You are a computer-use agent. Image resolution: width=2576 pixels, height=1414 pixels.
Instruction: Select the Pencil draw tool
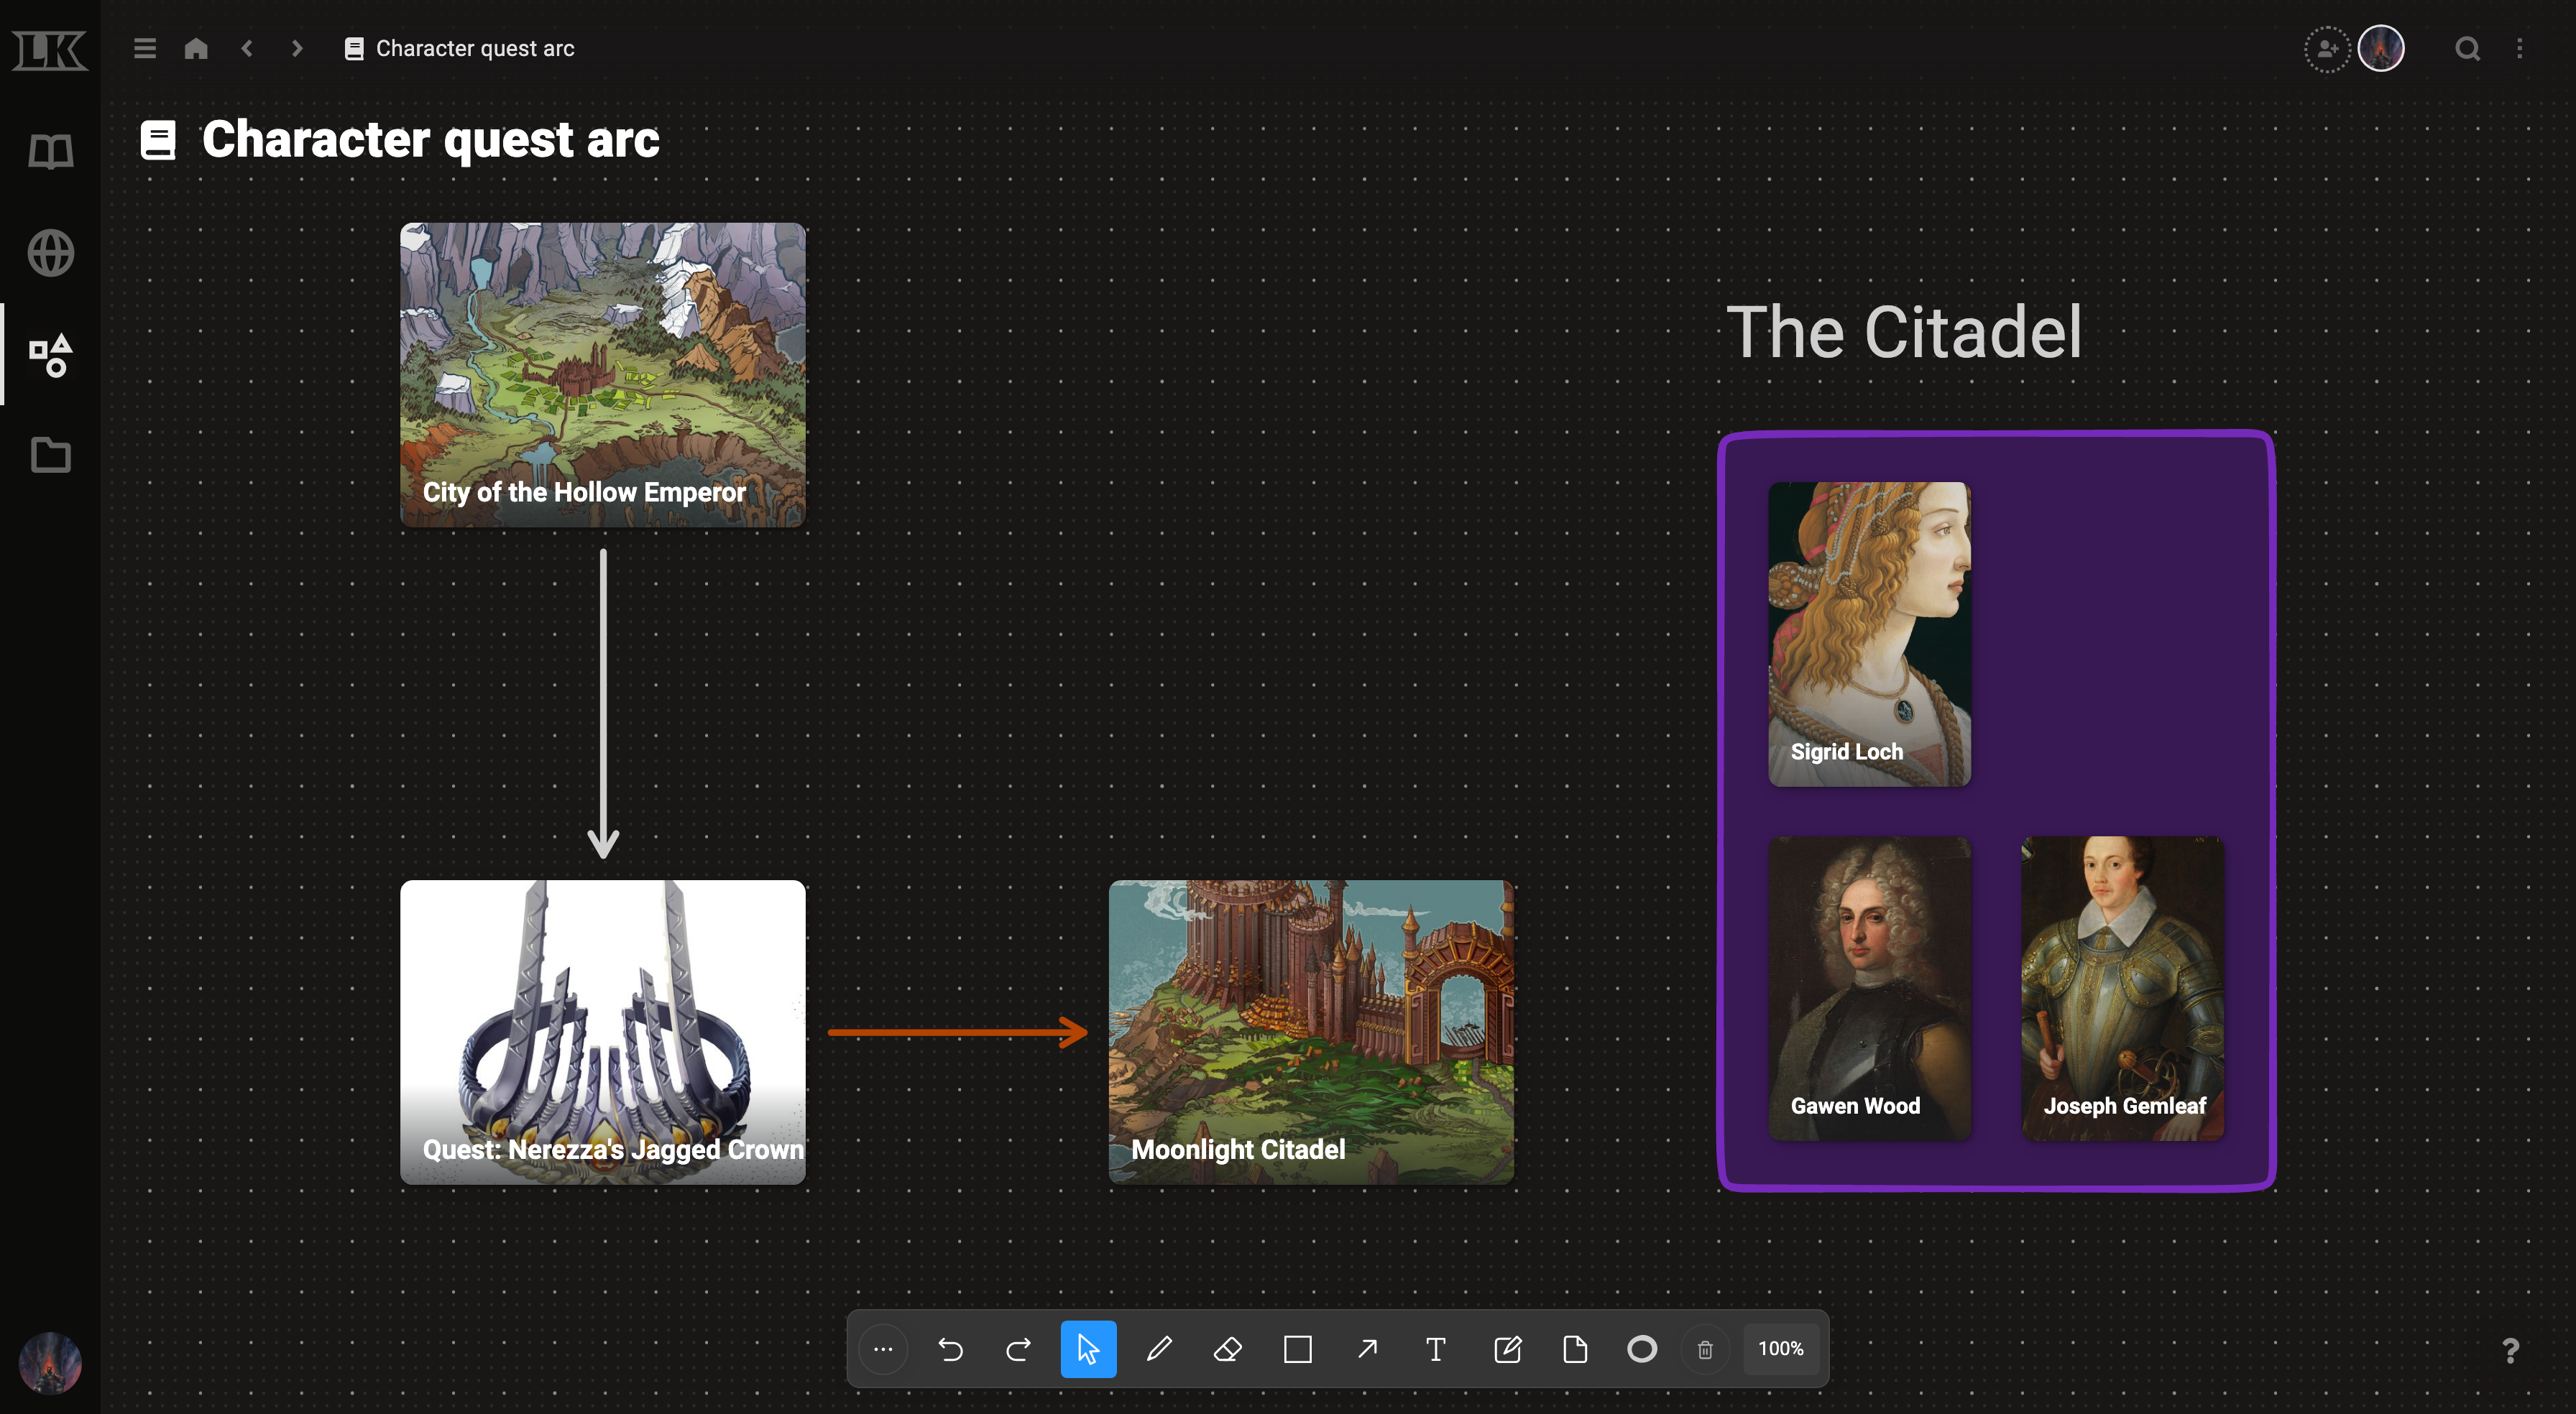[x=1159, y=1349]
